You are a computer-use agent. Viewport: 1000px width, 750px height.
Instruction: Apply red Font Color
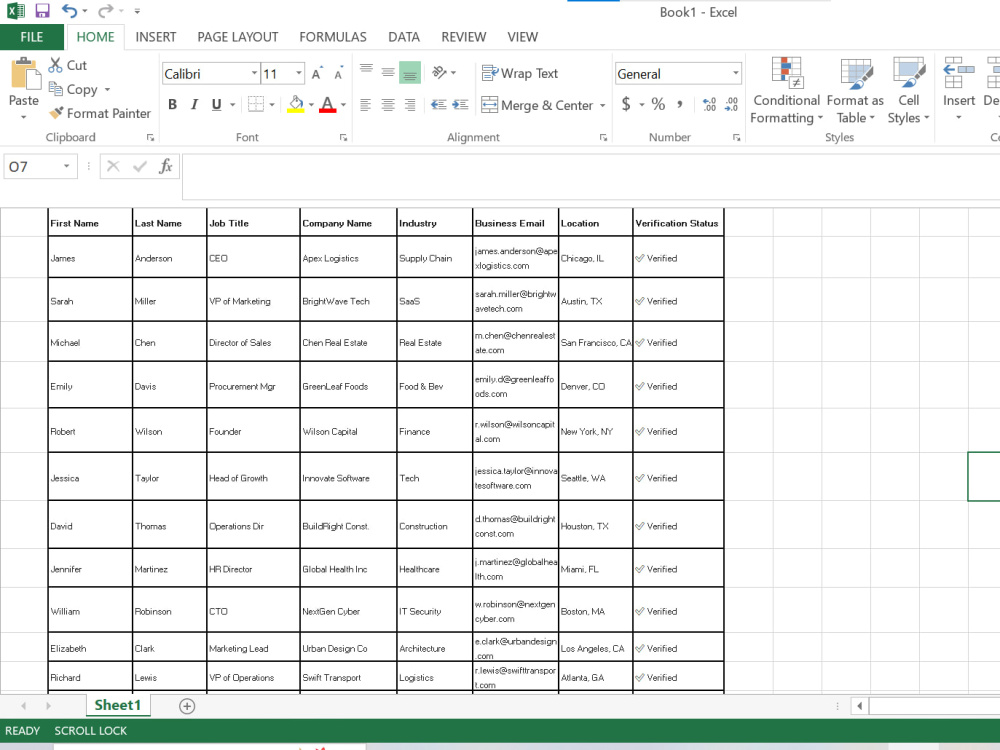tap(327, 105)
